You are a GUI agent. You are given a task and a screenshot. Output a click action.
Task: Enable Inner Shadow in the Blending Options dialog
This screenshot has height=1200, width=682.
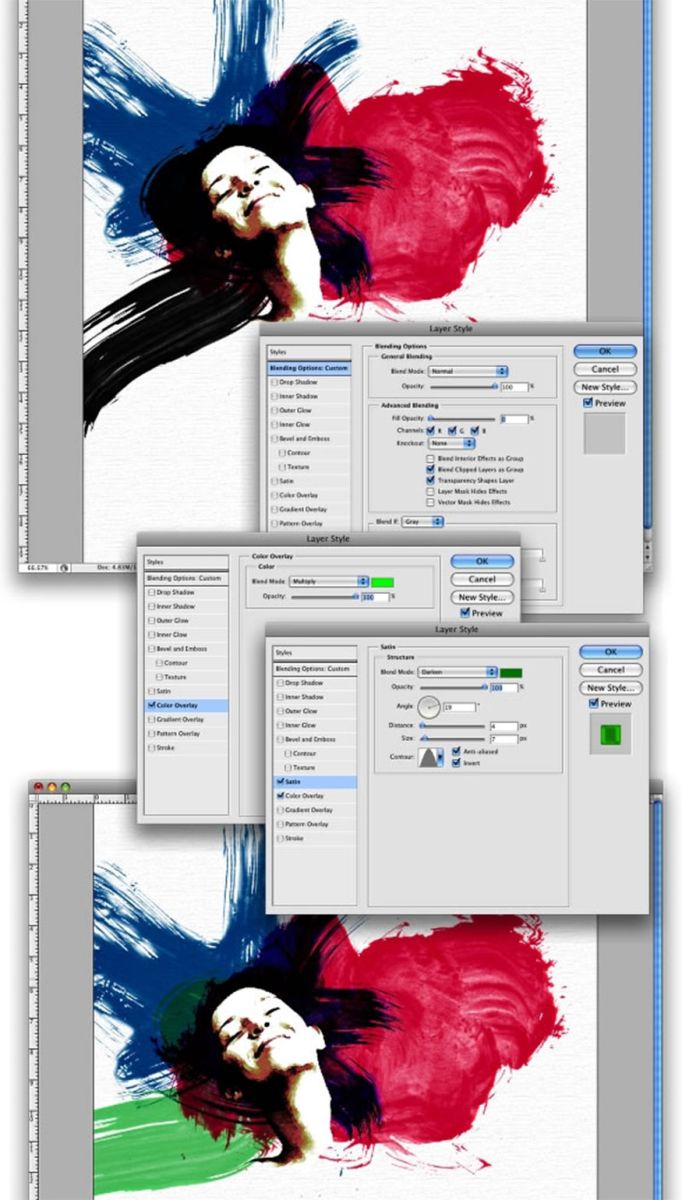pyautogui.click(x=273, y=396)
